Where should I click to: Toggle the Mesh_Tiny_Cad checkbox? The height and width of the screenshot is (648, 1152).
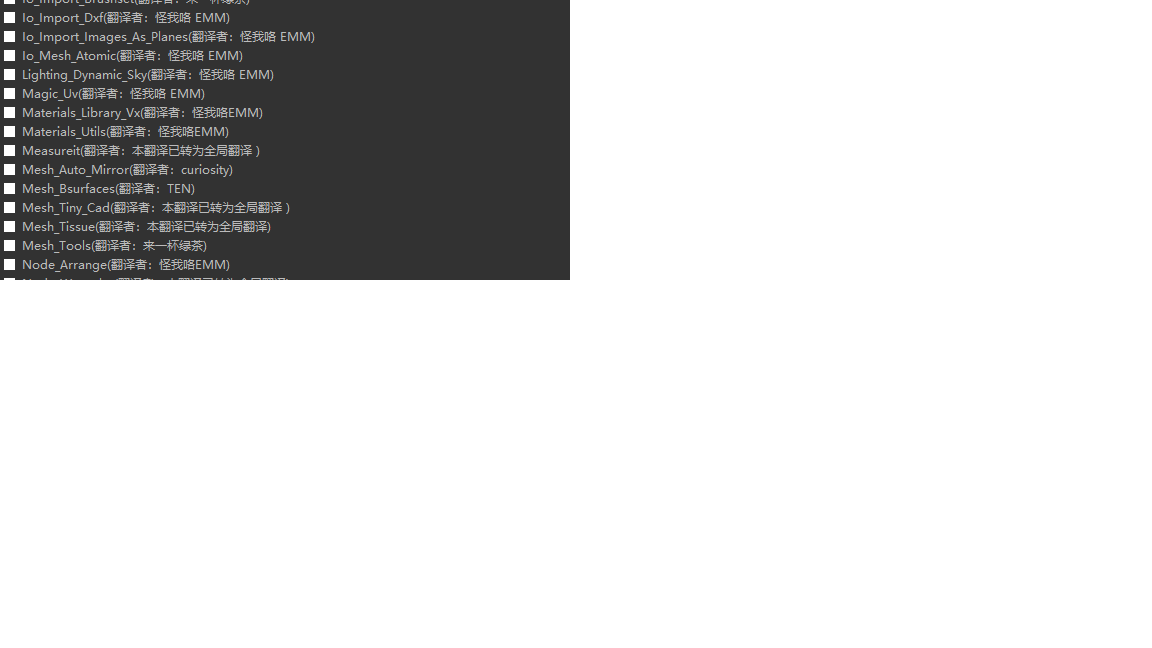[x=10, y=208]
